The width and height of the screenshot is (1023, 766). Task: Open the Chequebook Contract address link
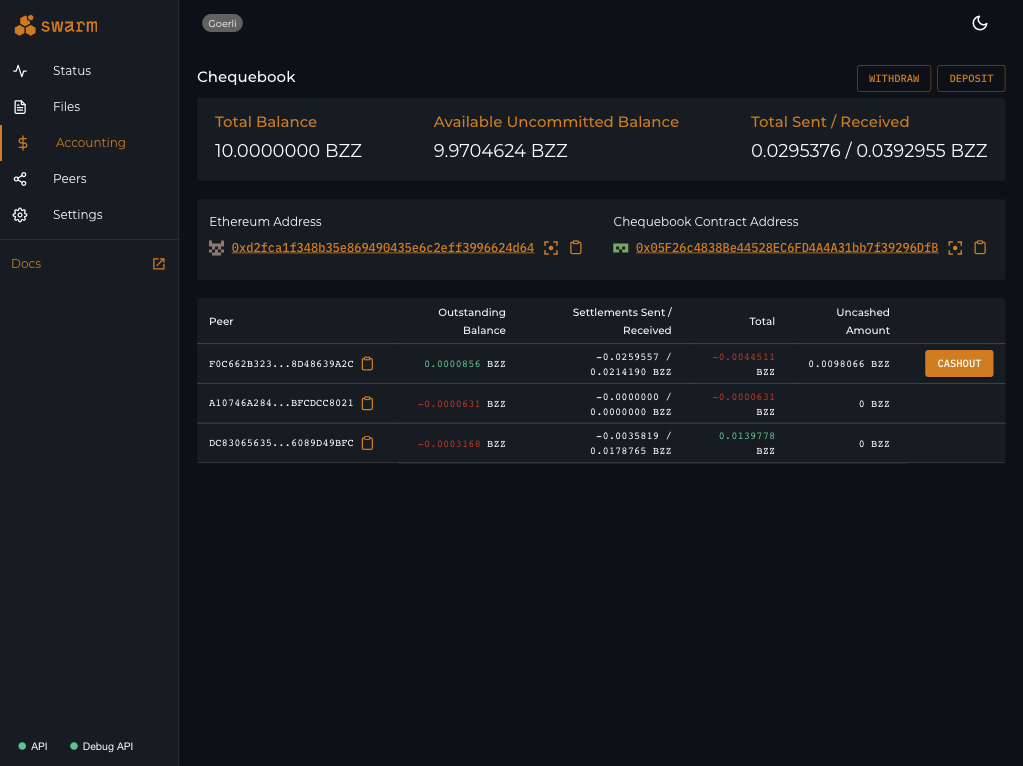tap(786, 248)
